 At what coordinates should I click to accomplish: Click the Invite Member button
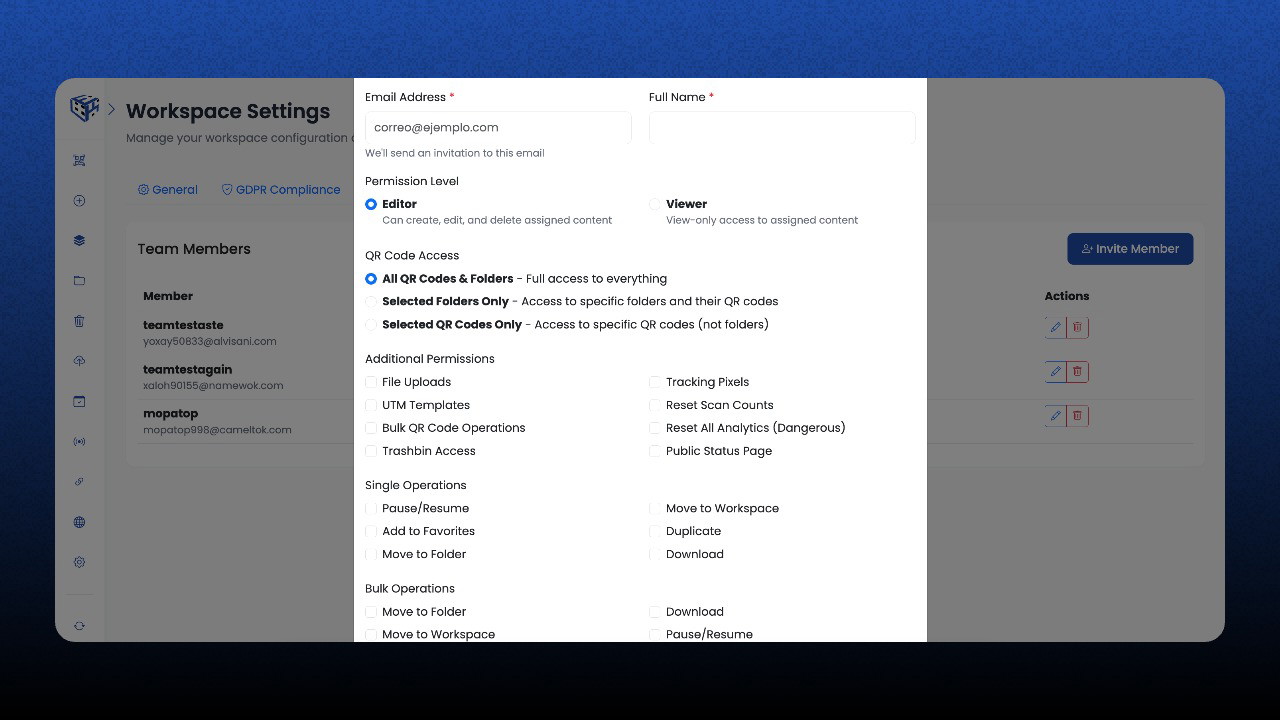point(1130,249)
